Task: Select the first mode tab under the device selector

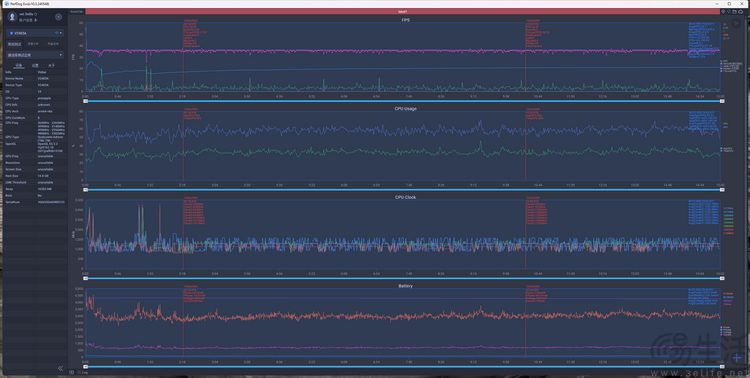Action: point(14,44)
